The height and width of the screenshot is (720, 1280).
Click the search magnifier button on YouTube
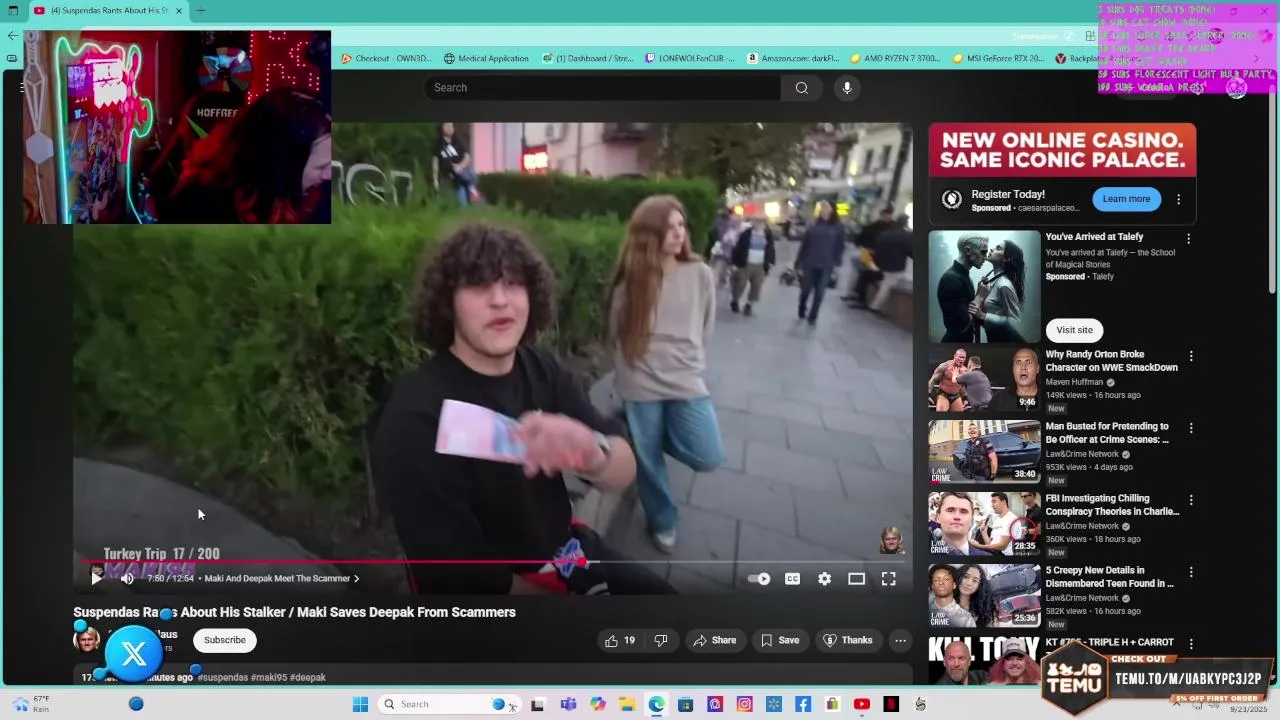point(801,88)
